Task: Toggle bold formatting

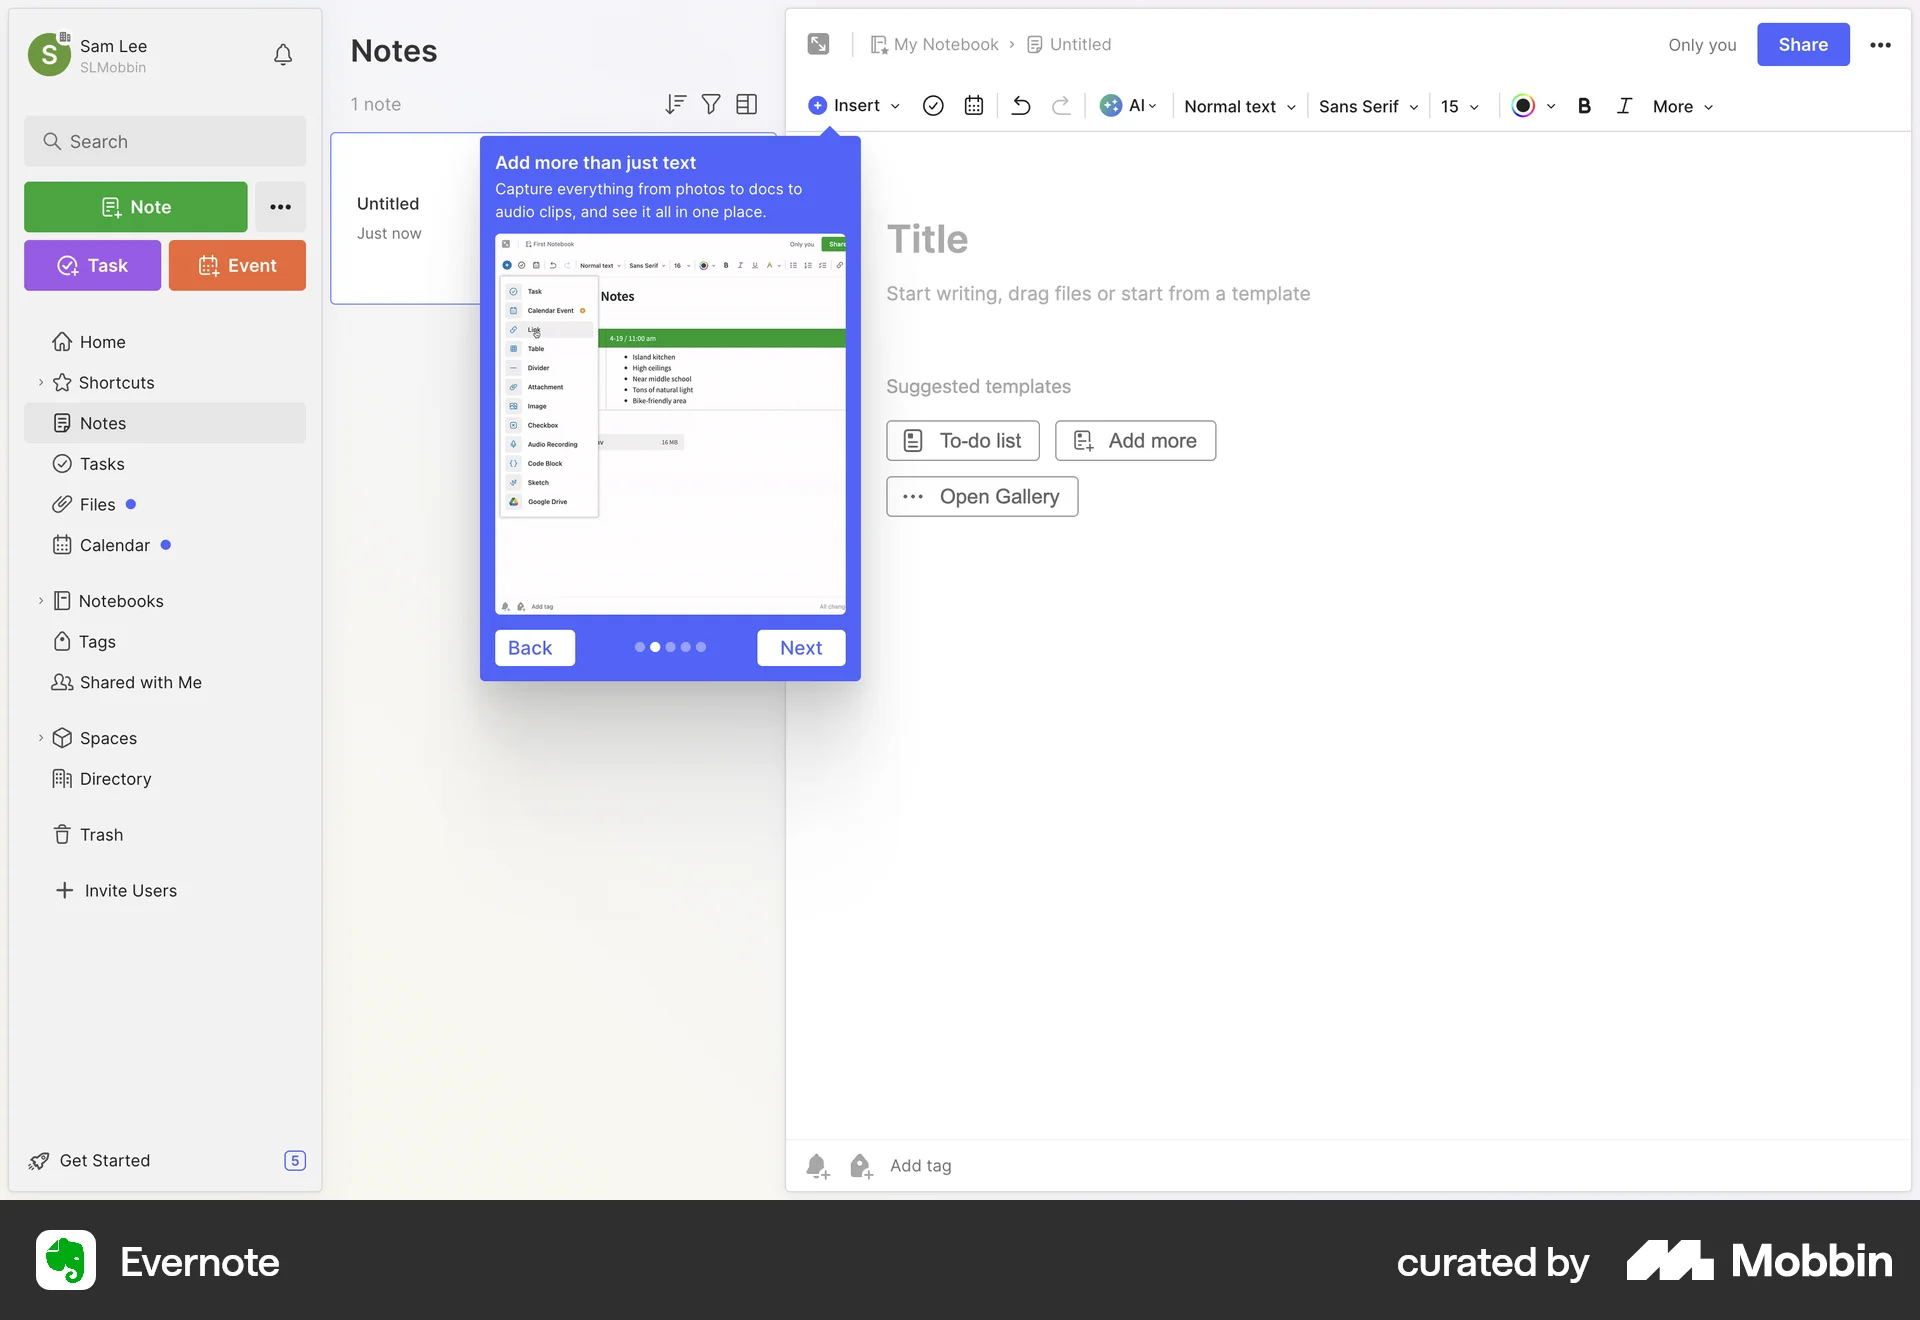Action: click(1584, 106)
